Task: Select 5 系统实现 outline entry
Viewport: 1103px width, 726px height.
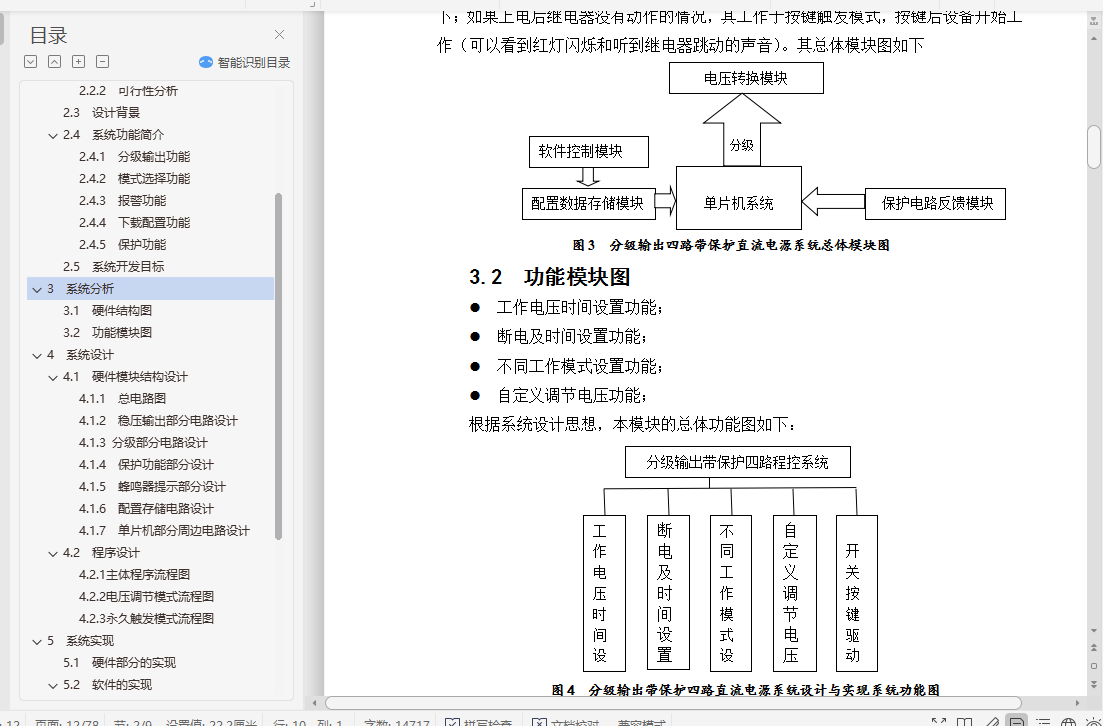Action: 79,640
